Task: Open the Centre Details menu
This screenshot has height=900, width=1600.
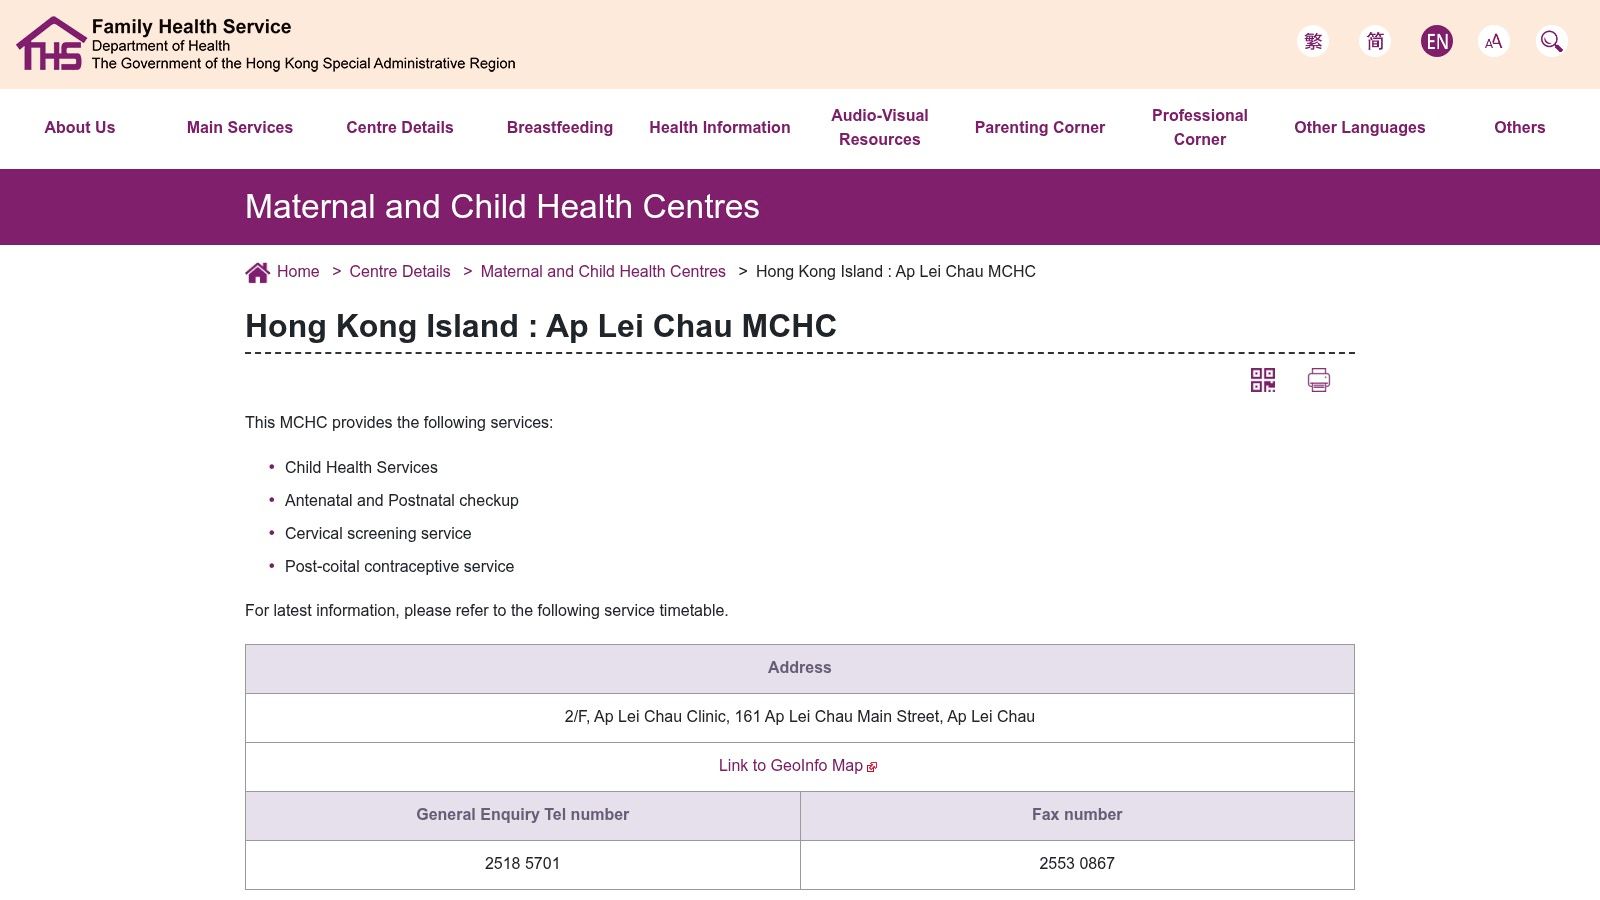Action: coord(400,128)
